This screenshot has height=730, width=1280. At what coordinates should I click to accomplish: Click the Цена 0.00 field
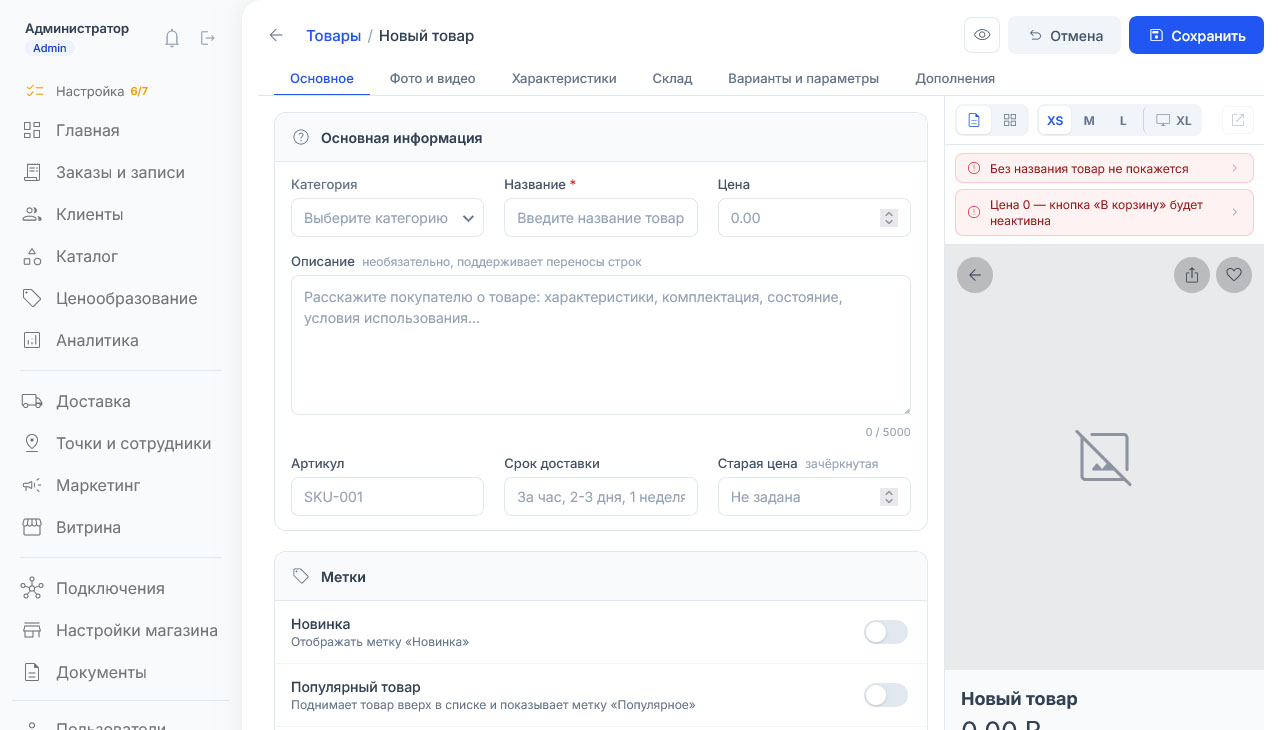[x=814, y=218]
